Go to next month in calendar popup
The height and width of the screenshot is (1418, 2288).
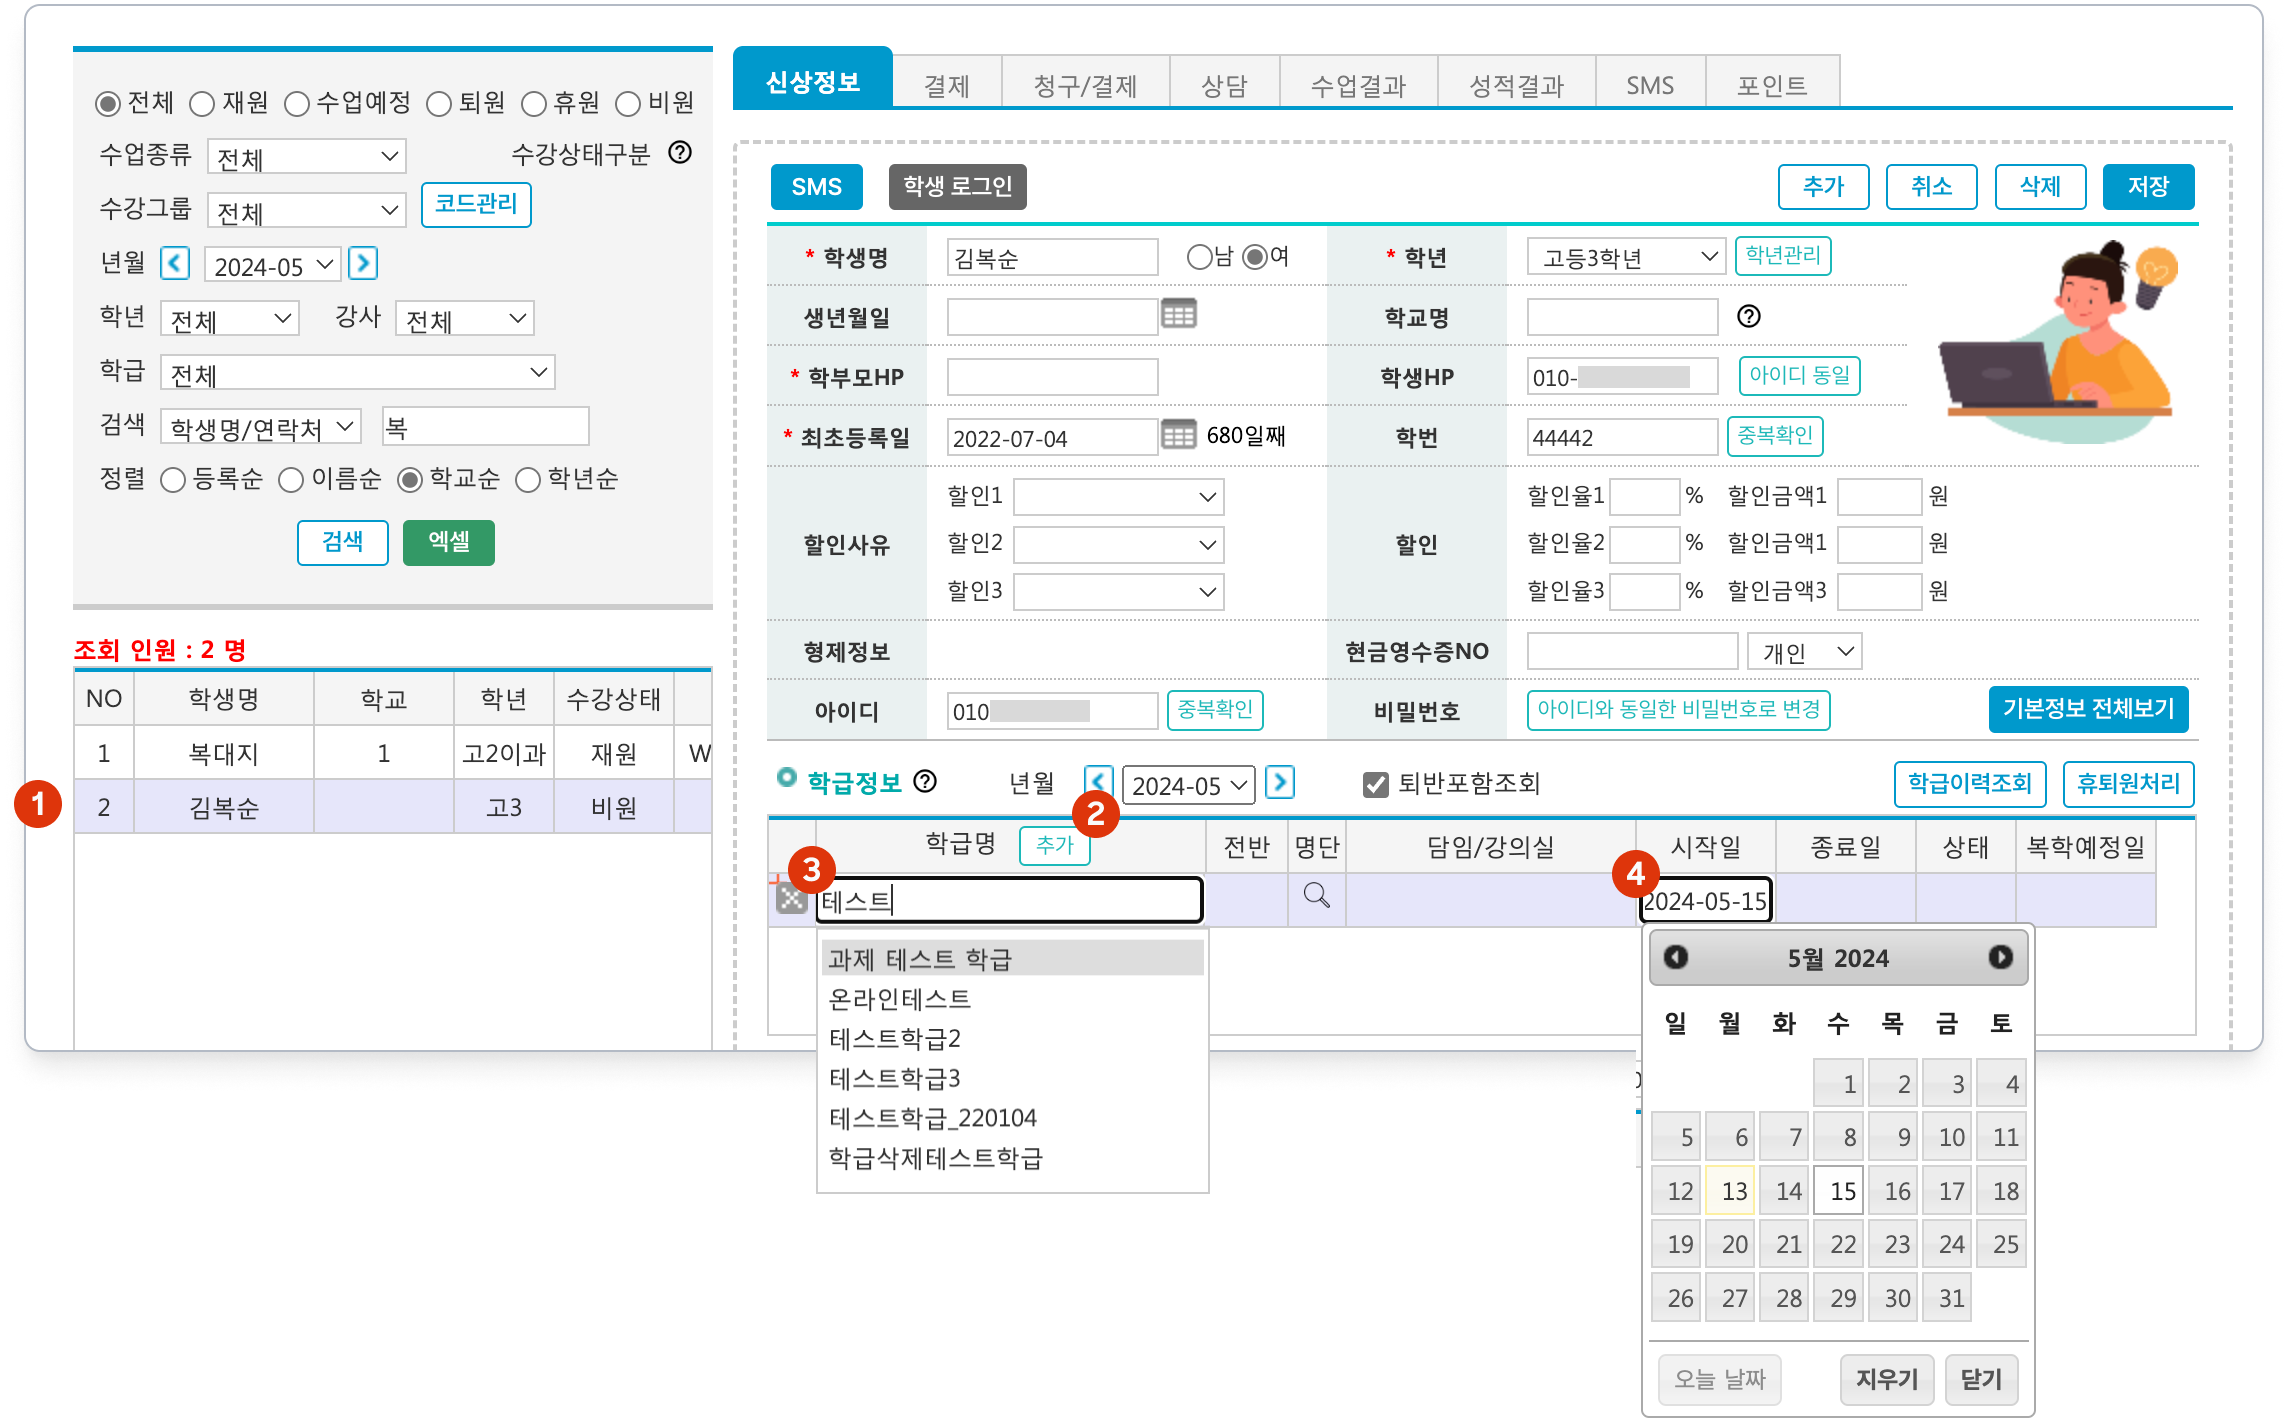point(2000,957)
